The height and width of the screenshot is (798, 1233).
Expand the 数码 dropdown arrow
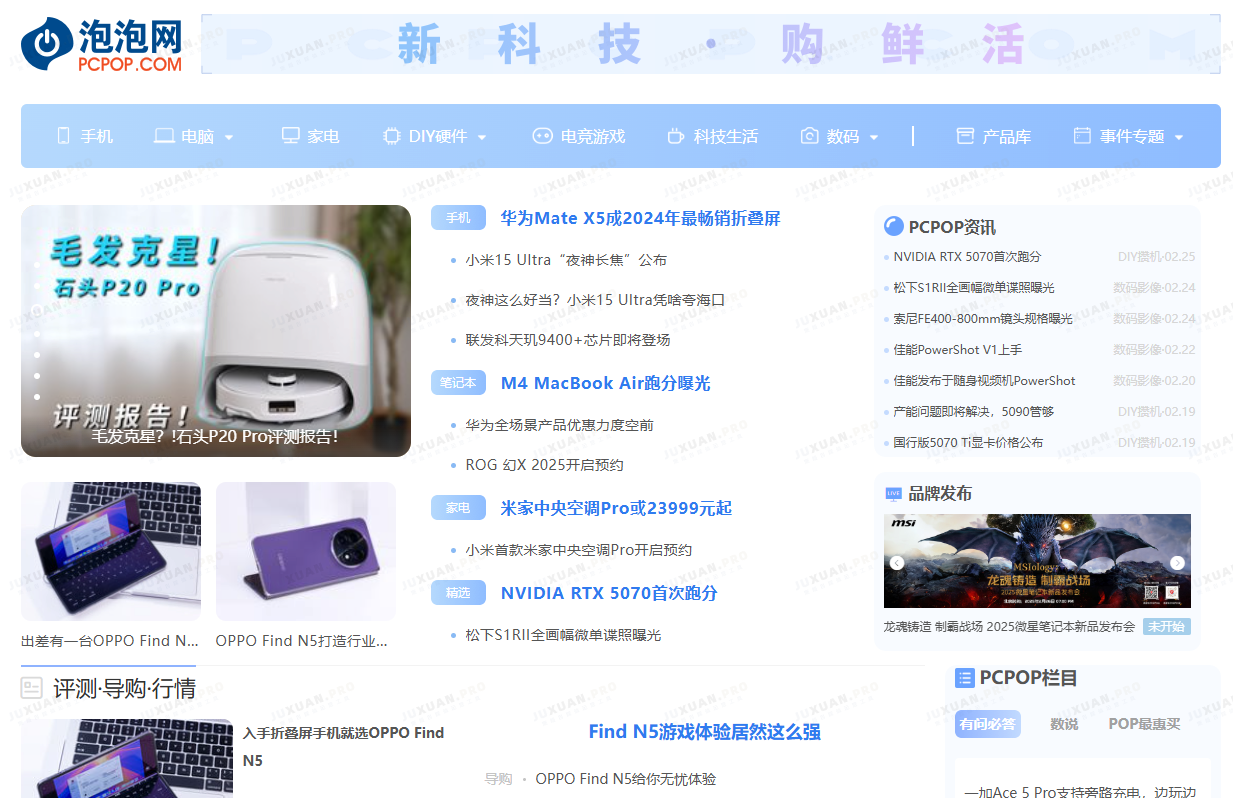click(874, 137)
